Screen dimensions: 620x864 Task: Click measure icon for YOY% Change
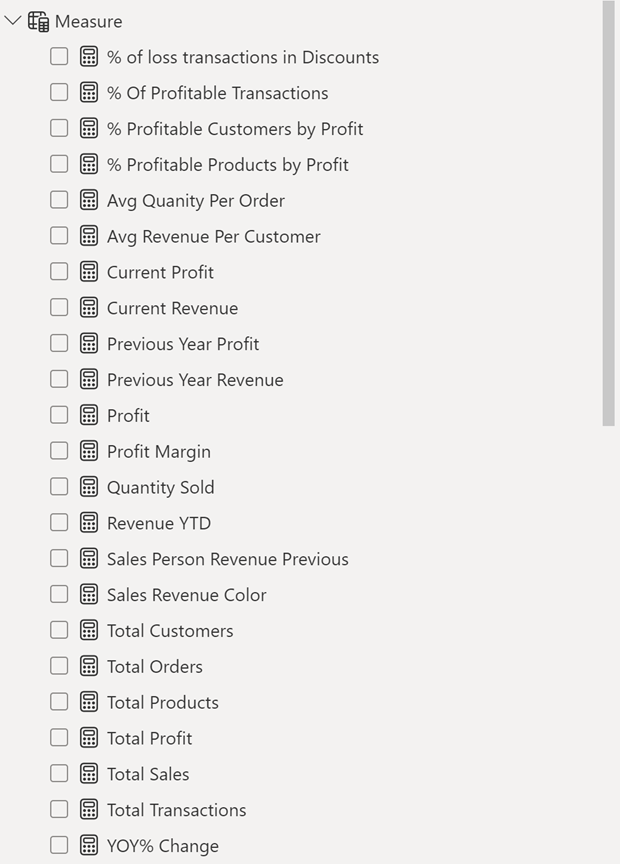[x=89, y=845]
